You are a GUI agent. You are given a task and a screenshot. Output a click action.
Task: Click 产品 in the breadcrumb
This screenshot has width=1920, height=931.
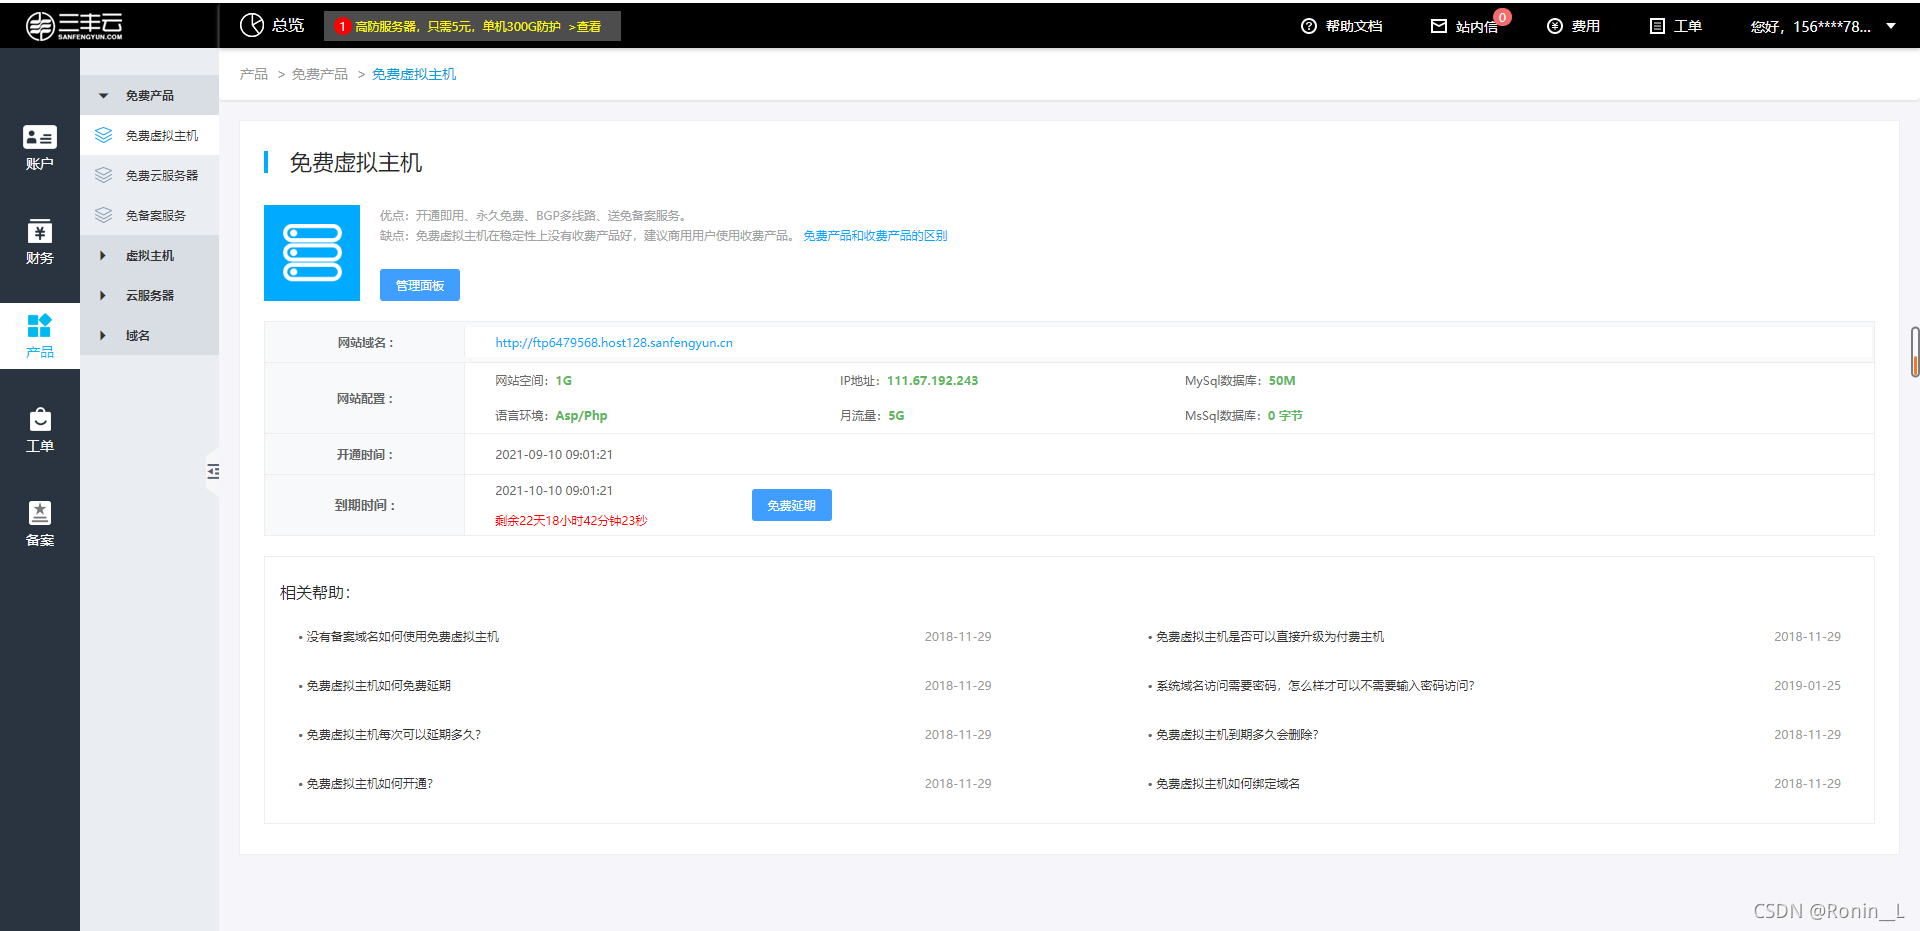click(x=254, y=74)
